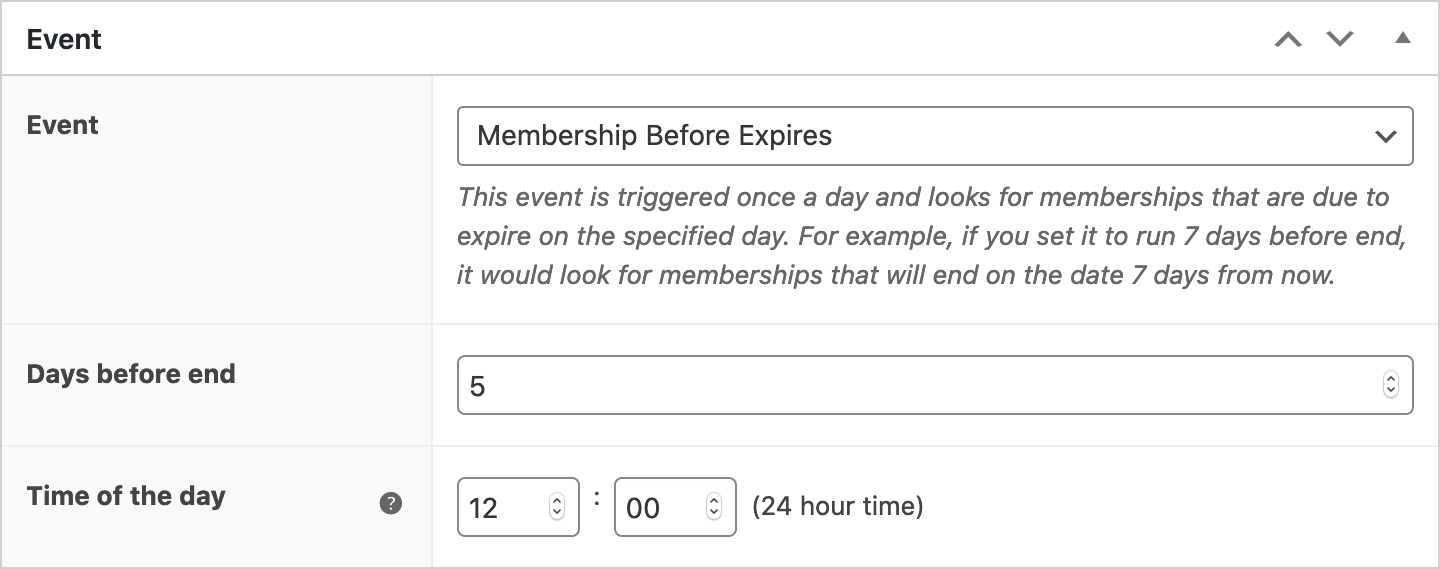
Task: Collapse the Event panel with triangle toggle
Action: tap(1403, 39)
